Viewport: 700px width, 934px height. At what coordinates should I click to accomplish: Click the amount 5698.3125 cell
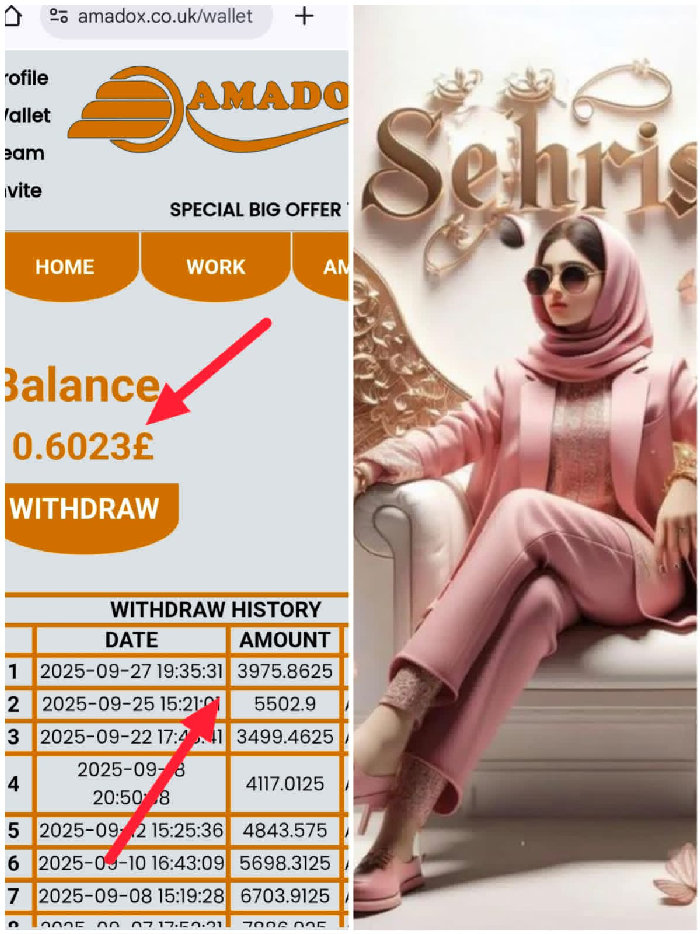285,863
